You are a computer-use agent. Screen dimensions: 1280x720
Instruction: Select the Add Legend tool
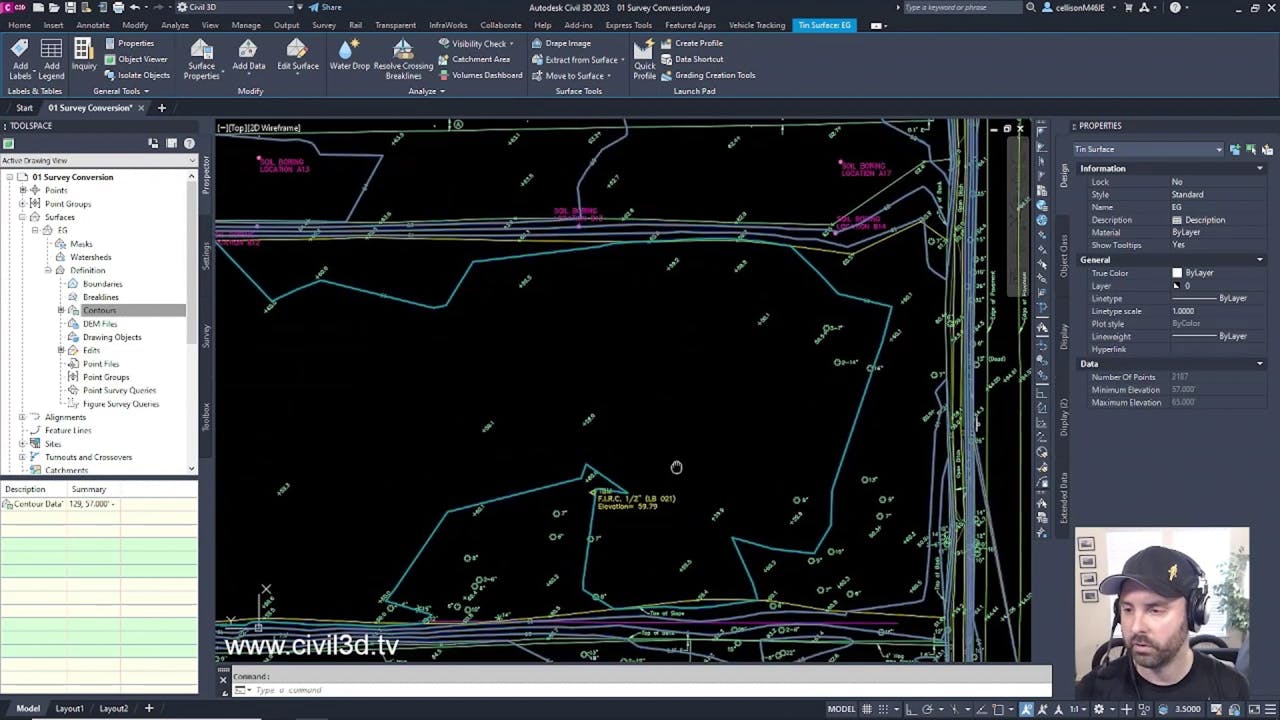coord(51,58)
